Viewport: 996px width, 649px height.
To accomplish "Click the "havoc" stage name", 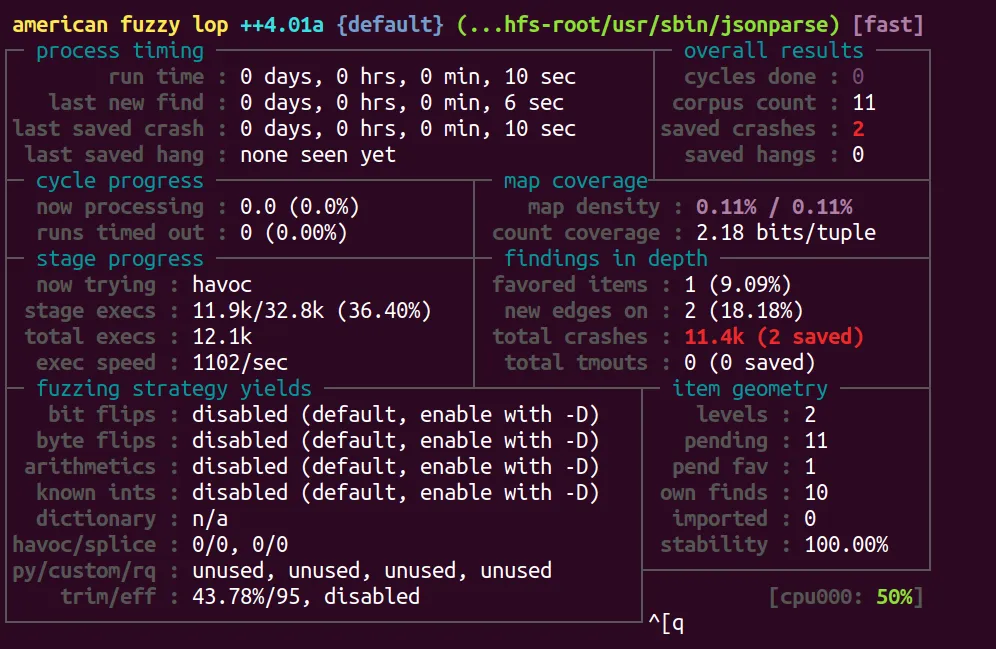I will pos(222,285).
